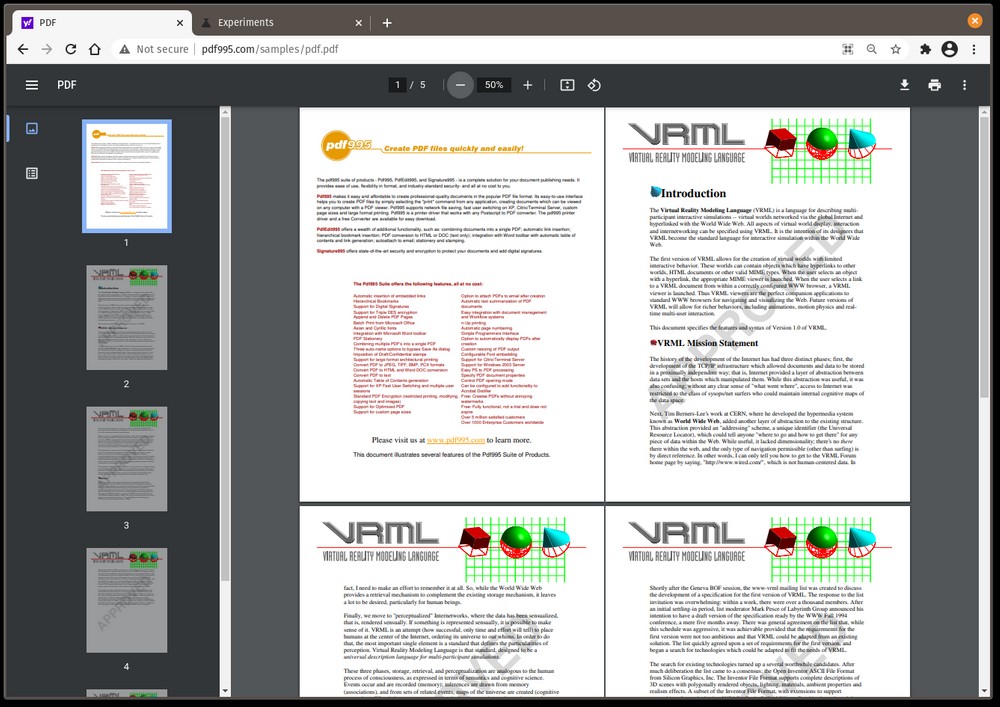Click the zoom in plus button

tap(528, 85)
